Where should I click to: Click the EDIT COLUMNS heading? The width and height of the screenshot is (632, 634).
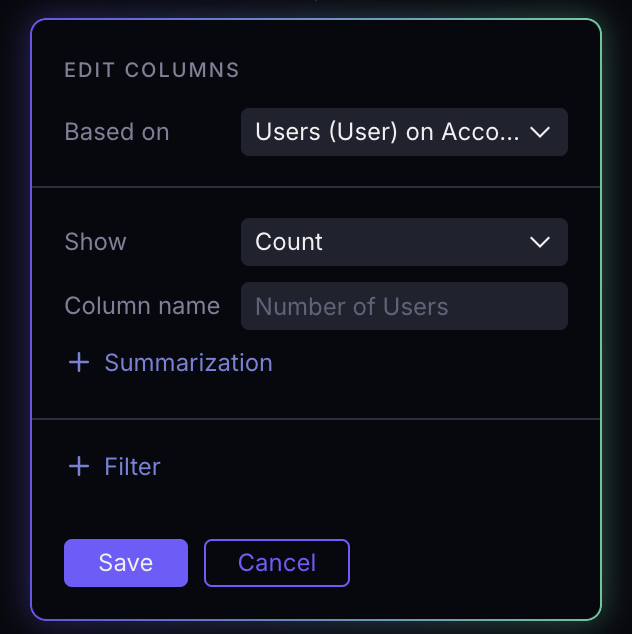152,70
